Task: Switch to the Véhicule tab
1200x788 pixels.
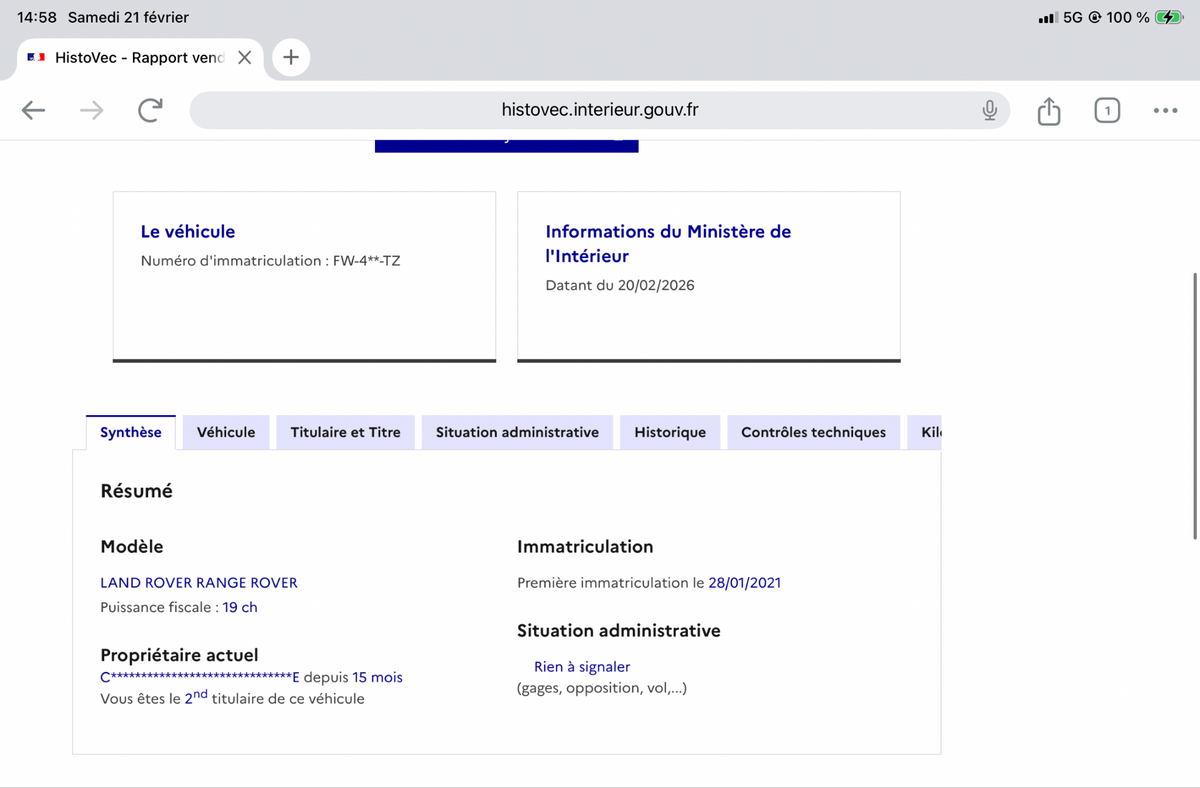Action: point(226,432)
